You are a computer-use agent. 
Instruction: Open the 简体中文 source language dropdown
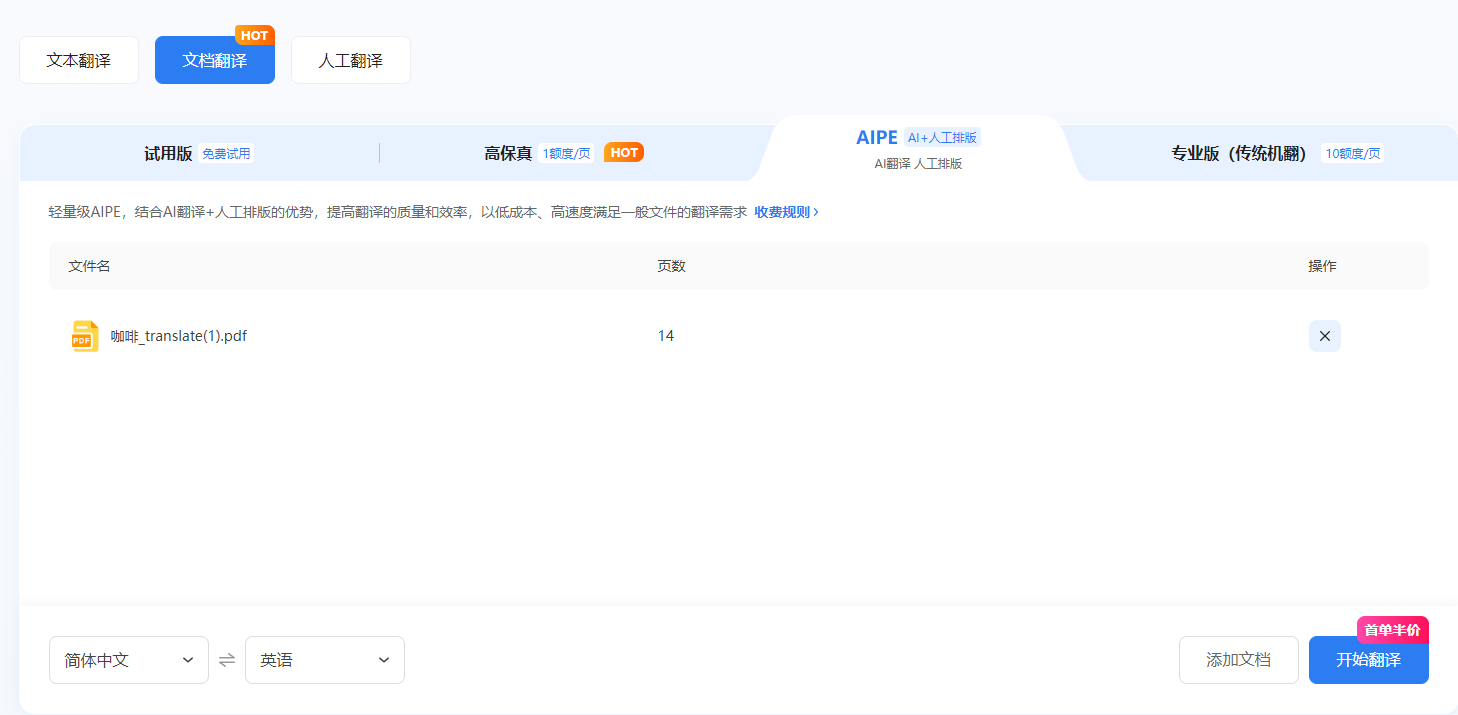[129, 660]
